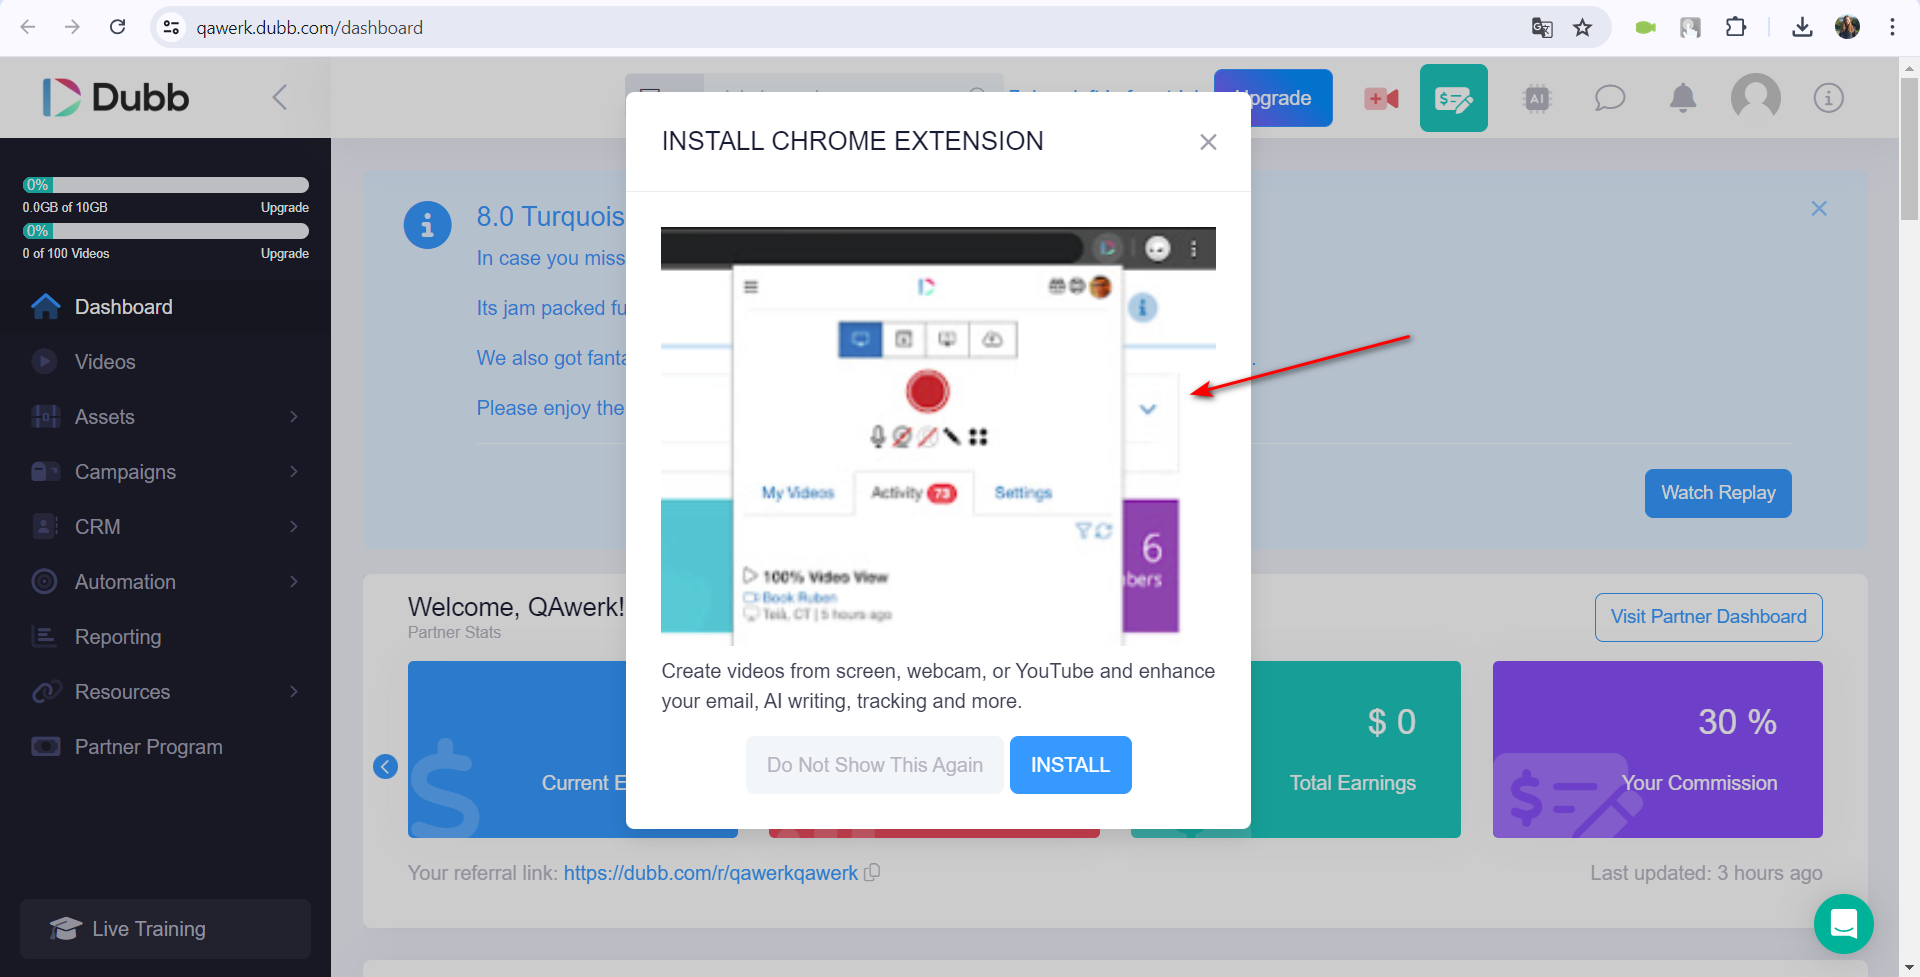Open the Campaigns menu item

(165, 472)
